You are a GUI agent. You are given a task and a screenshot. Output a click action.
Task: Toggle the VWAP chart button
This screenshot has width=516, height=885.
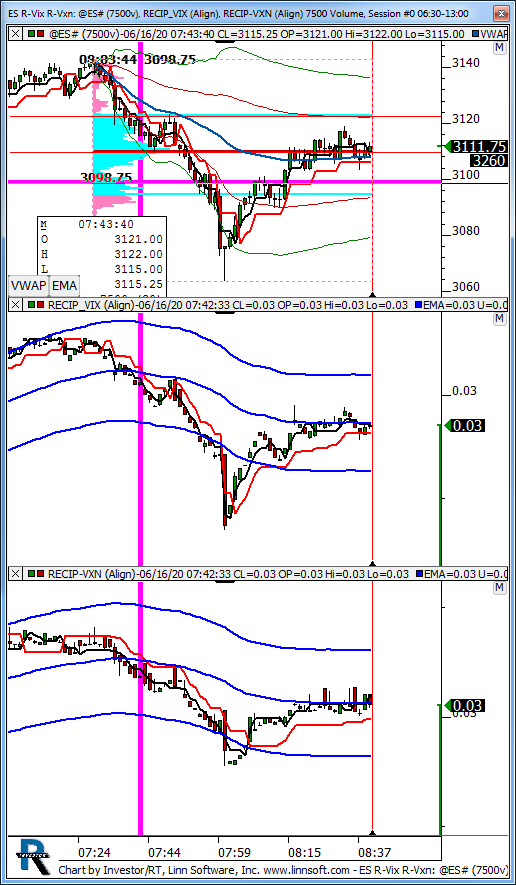click(29, 286)
